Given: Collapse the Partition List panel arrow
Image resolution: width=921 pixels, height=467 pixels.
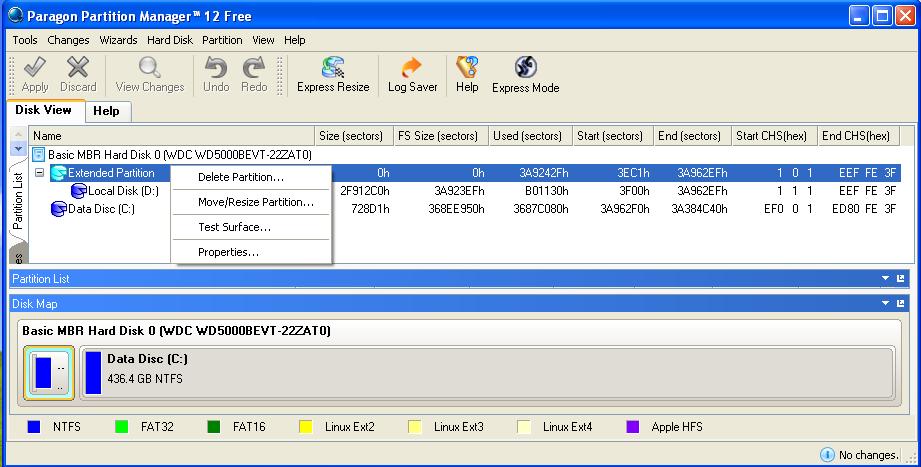Looking at the screenshot, I should click(x=885, y=278).
